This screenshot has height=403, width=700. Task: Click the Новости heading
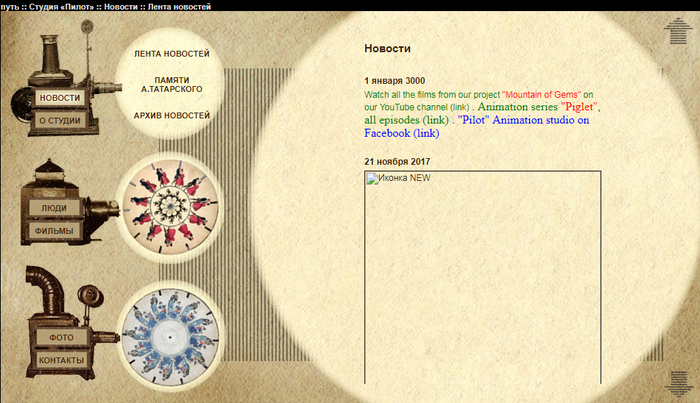(x=388, y=48)
